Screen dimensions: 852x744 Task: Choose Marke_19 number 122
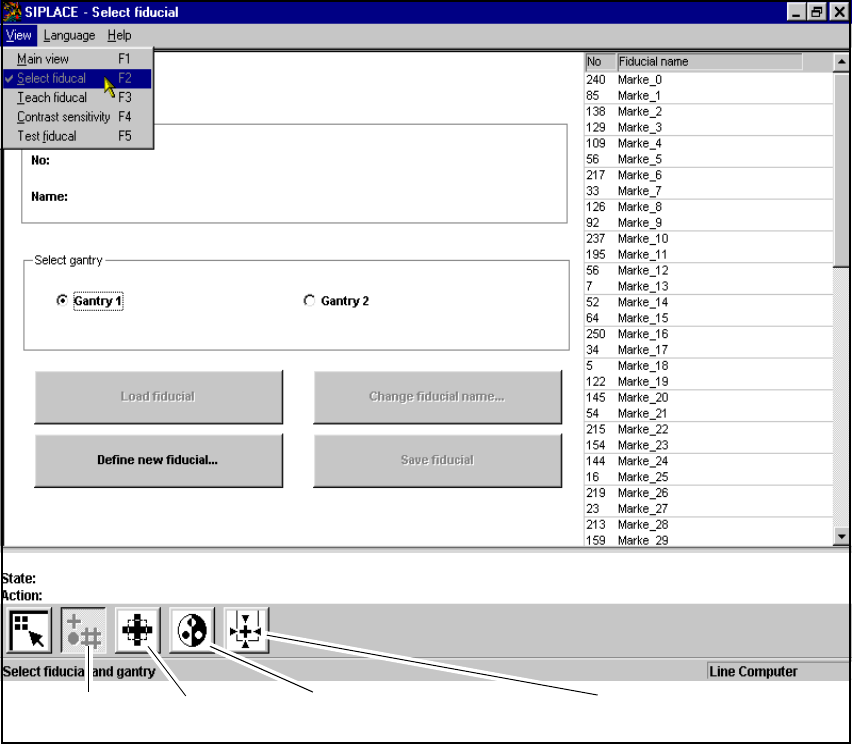(709, 382)
